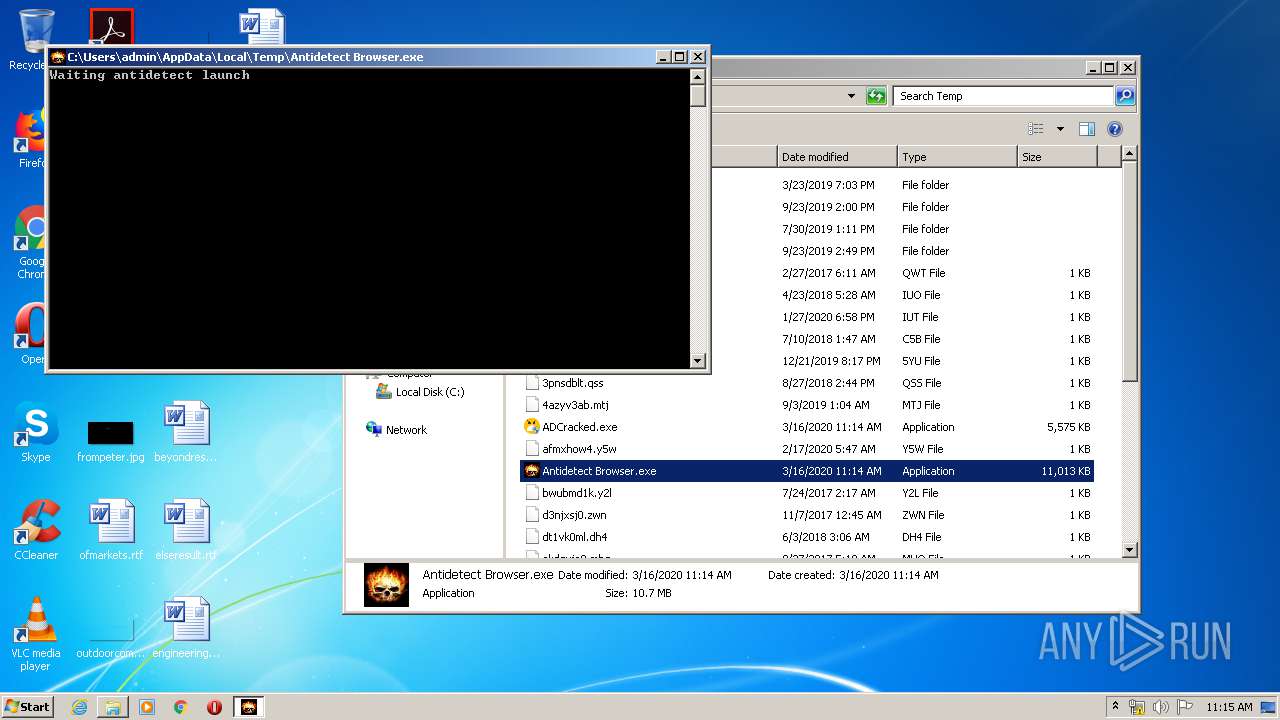Viewport: 1280px width, 720px height.
Task: Click the file list scroll down arrow
Action: click(1129, 550)
